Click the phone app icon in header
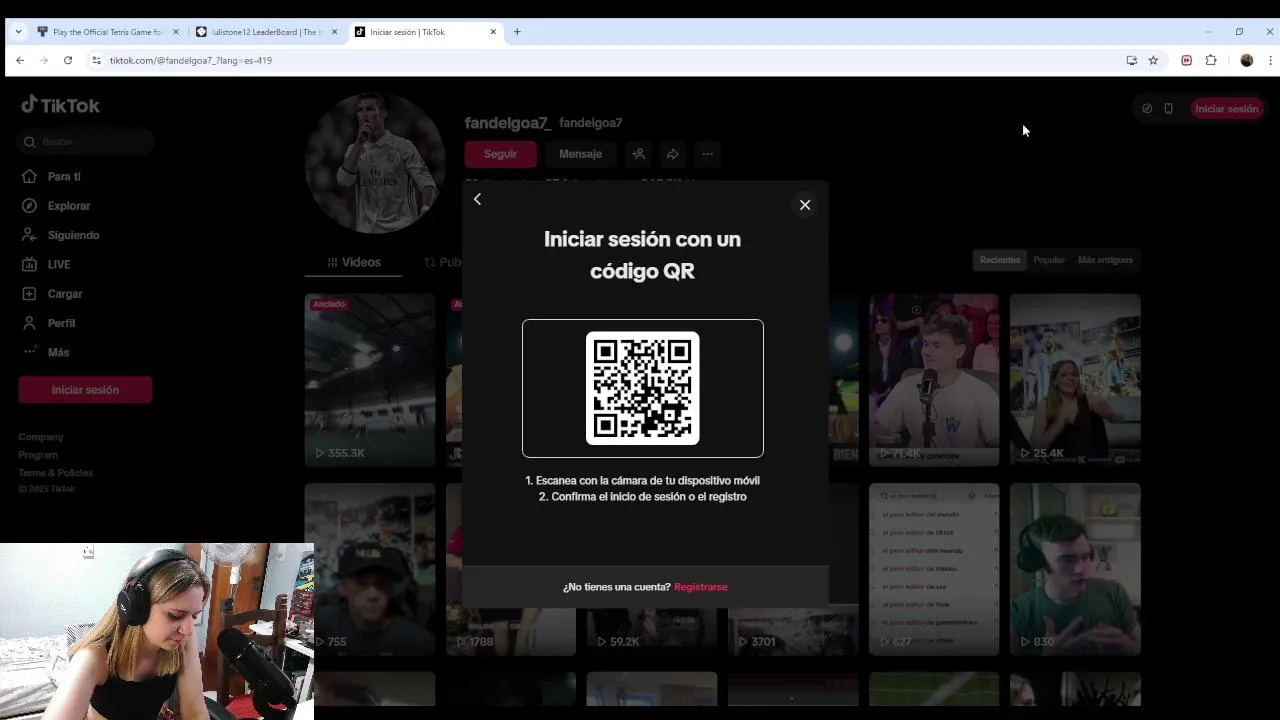Screen dimensions: 1280x720 (1168, 109)
